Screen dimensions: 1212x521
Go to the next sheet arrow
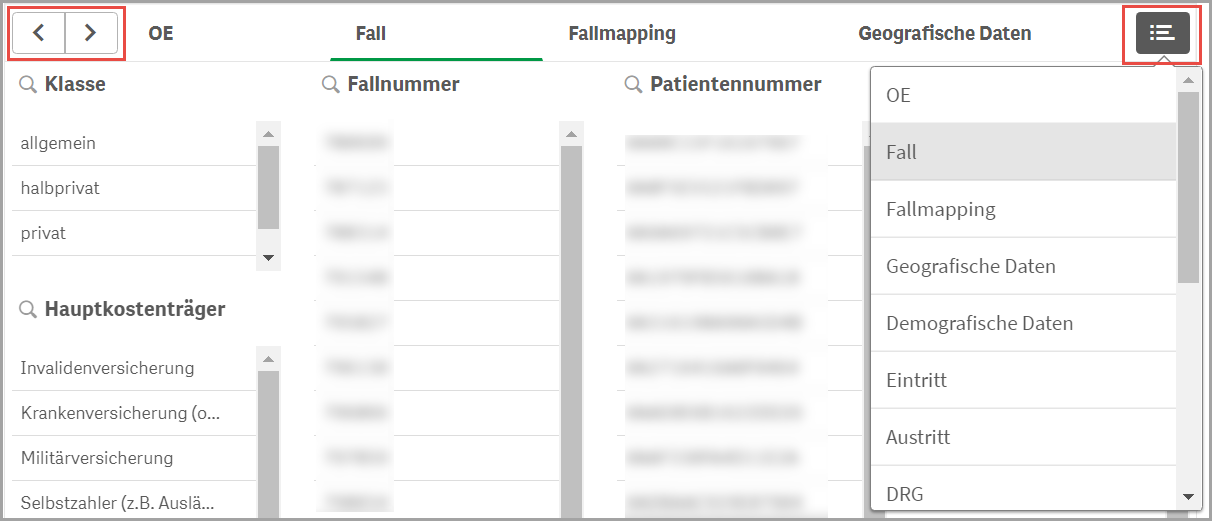click(91, 33)
